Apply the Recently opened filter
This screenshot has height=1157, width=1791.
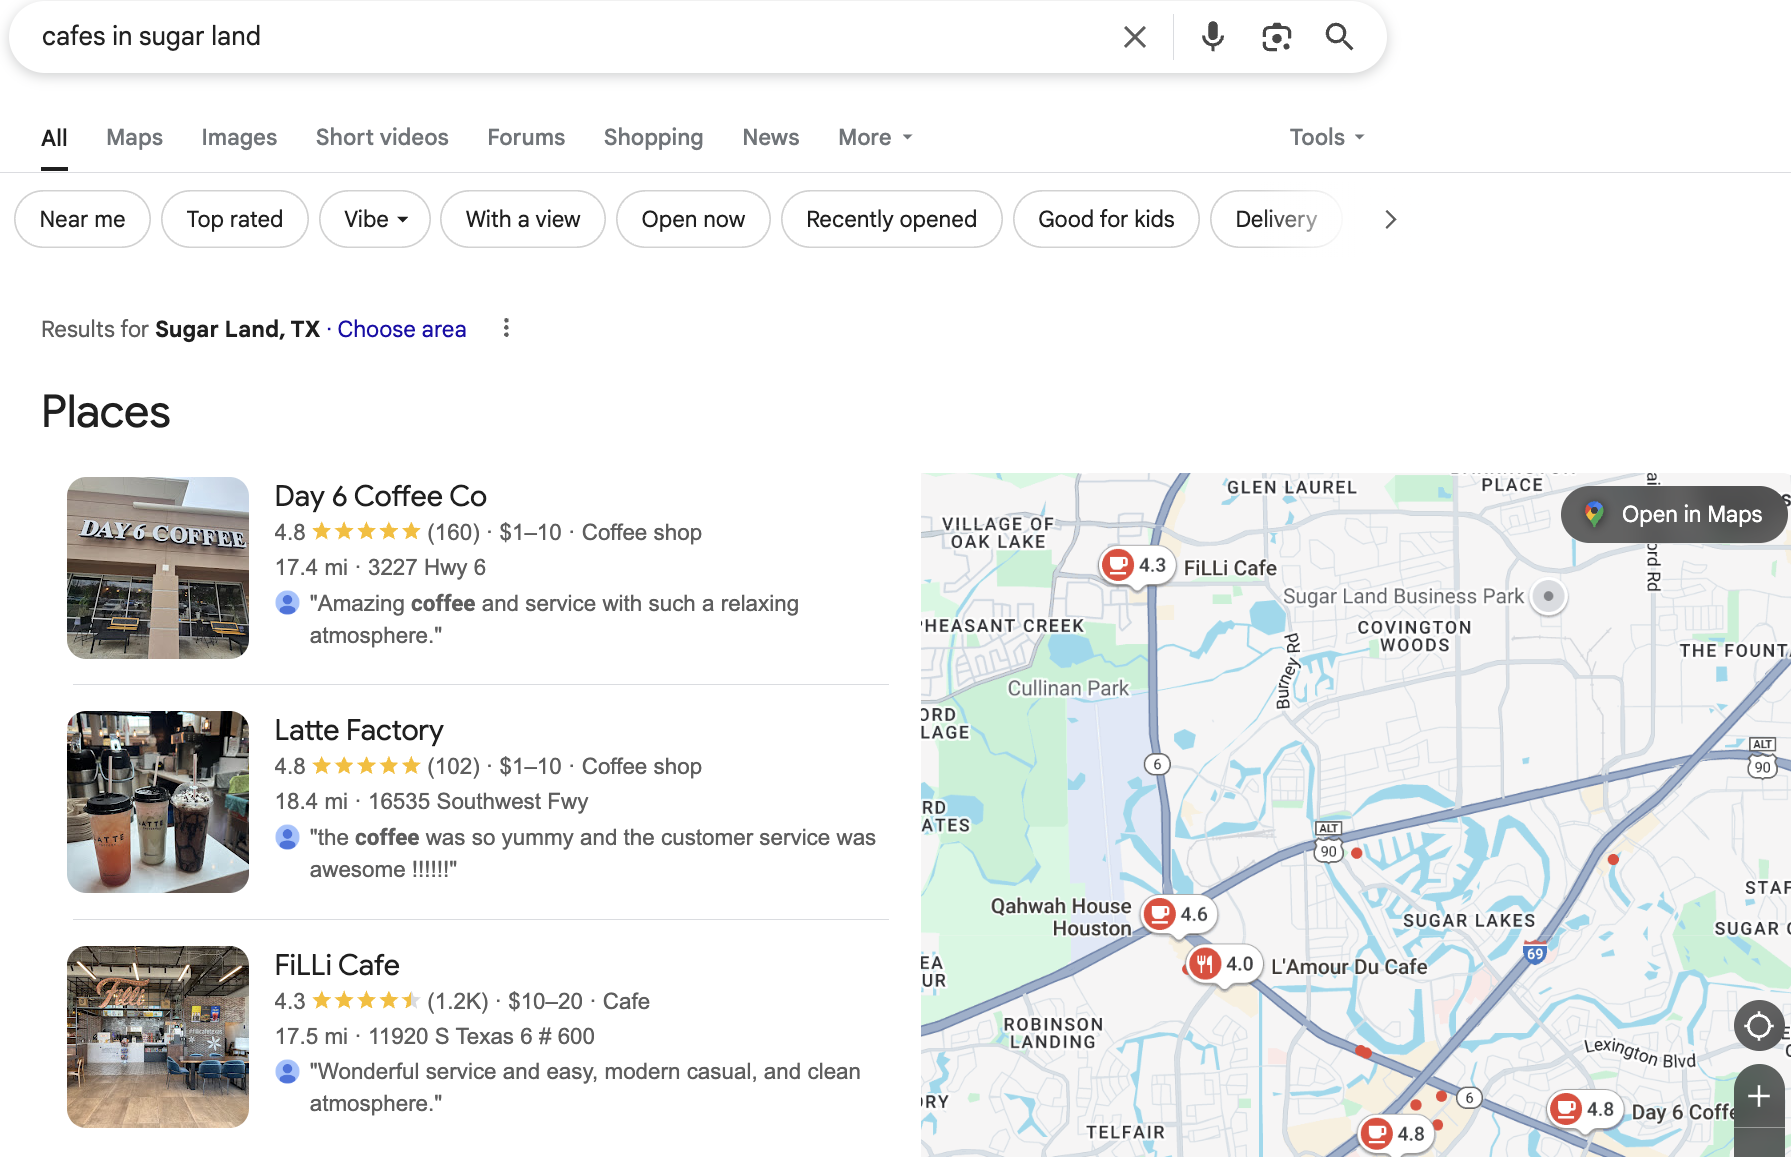pyautogui.click(x=891, y=219)
